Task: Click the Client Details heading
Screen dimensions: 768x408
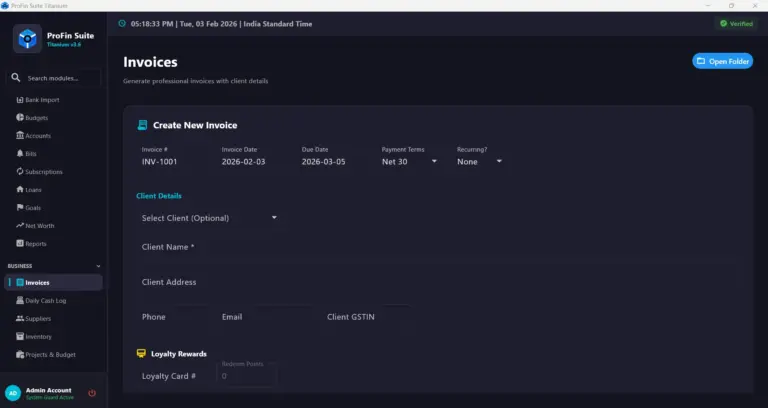Action: point(159,195)
